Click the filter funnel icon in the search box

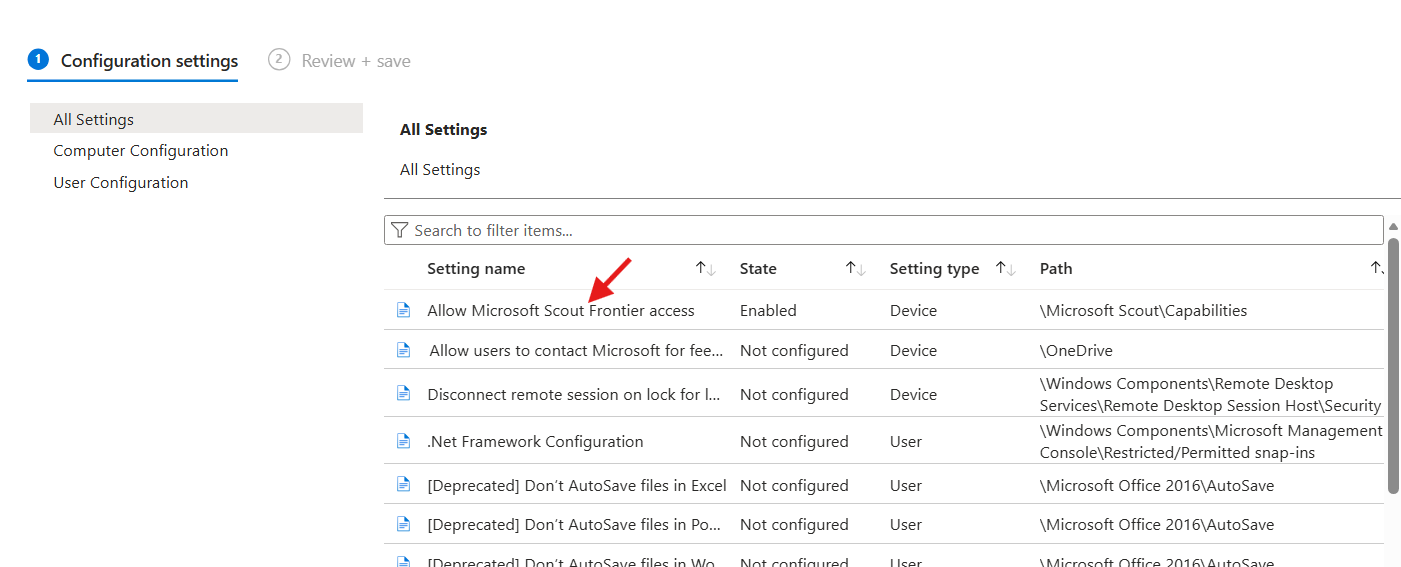click(399, 230)
